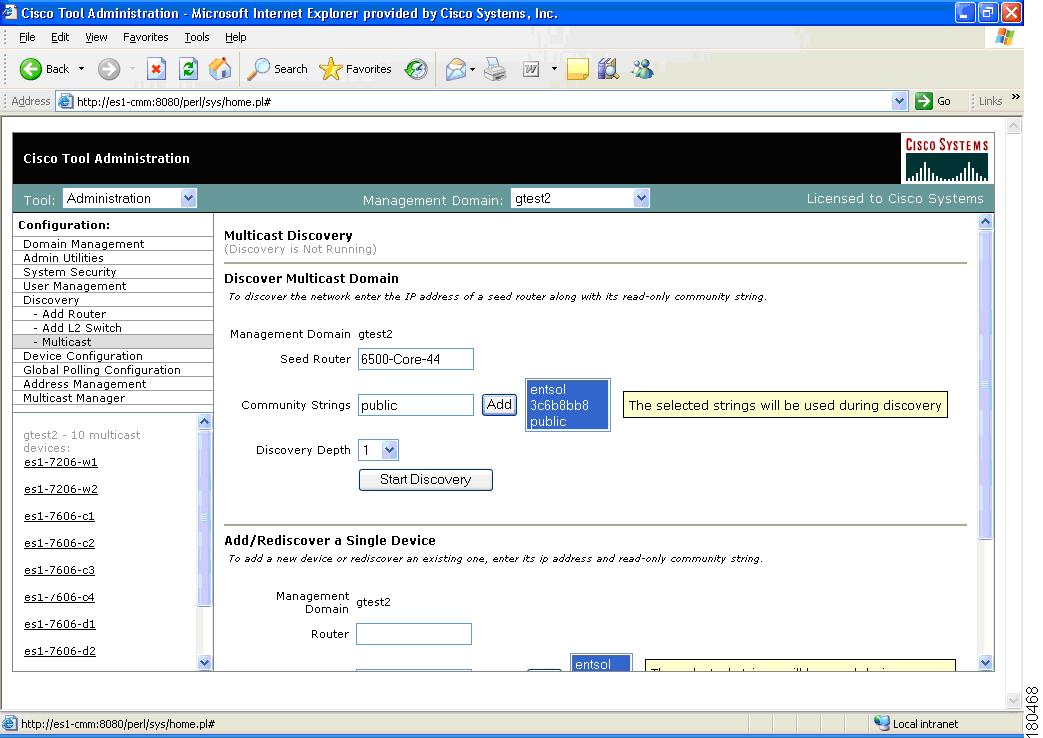Image resolution: width=1043 pixels, height=738 pixels.
Task: Open the es1-7606-c1 device link
Action: tap(59, 516)
